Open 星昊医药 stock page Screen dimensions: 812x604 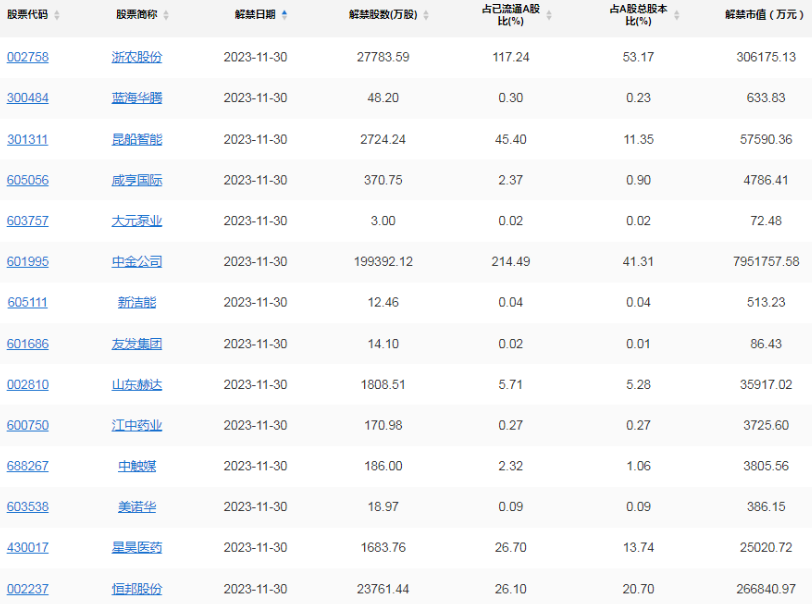(137, 548)
